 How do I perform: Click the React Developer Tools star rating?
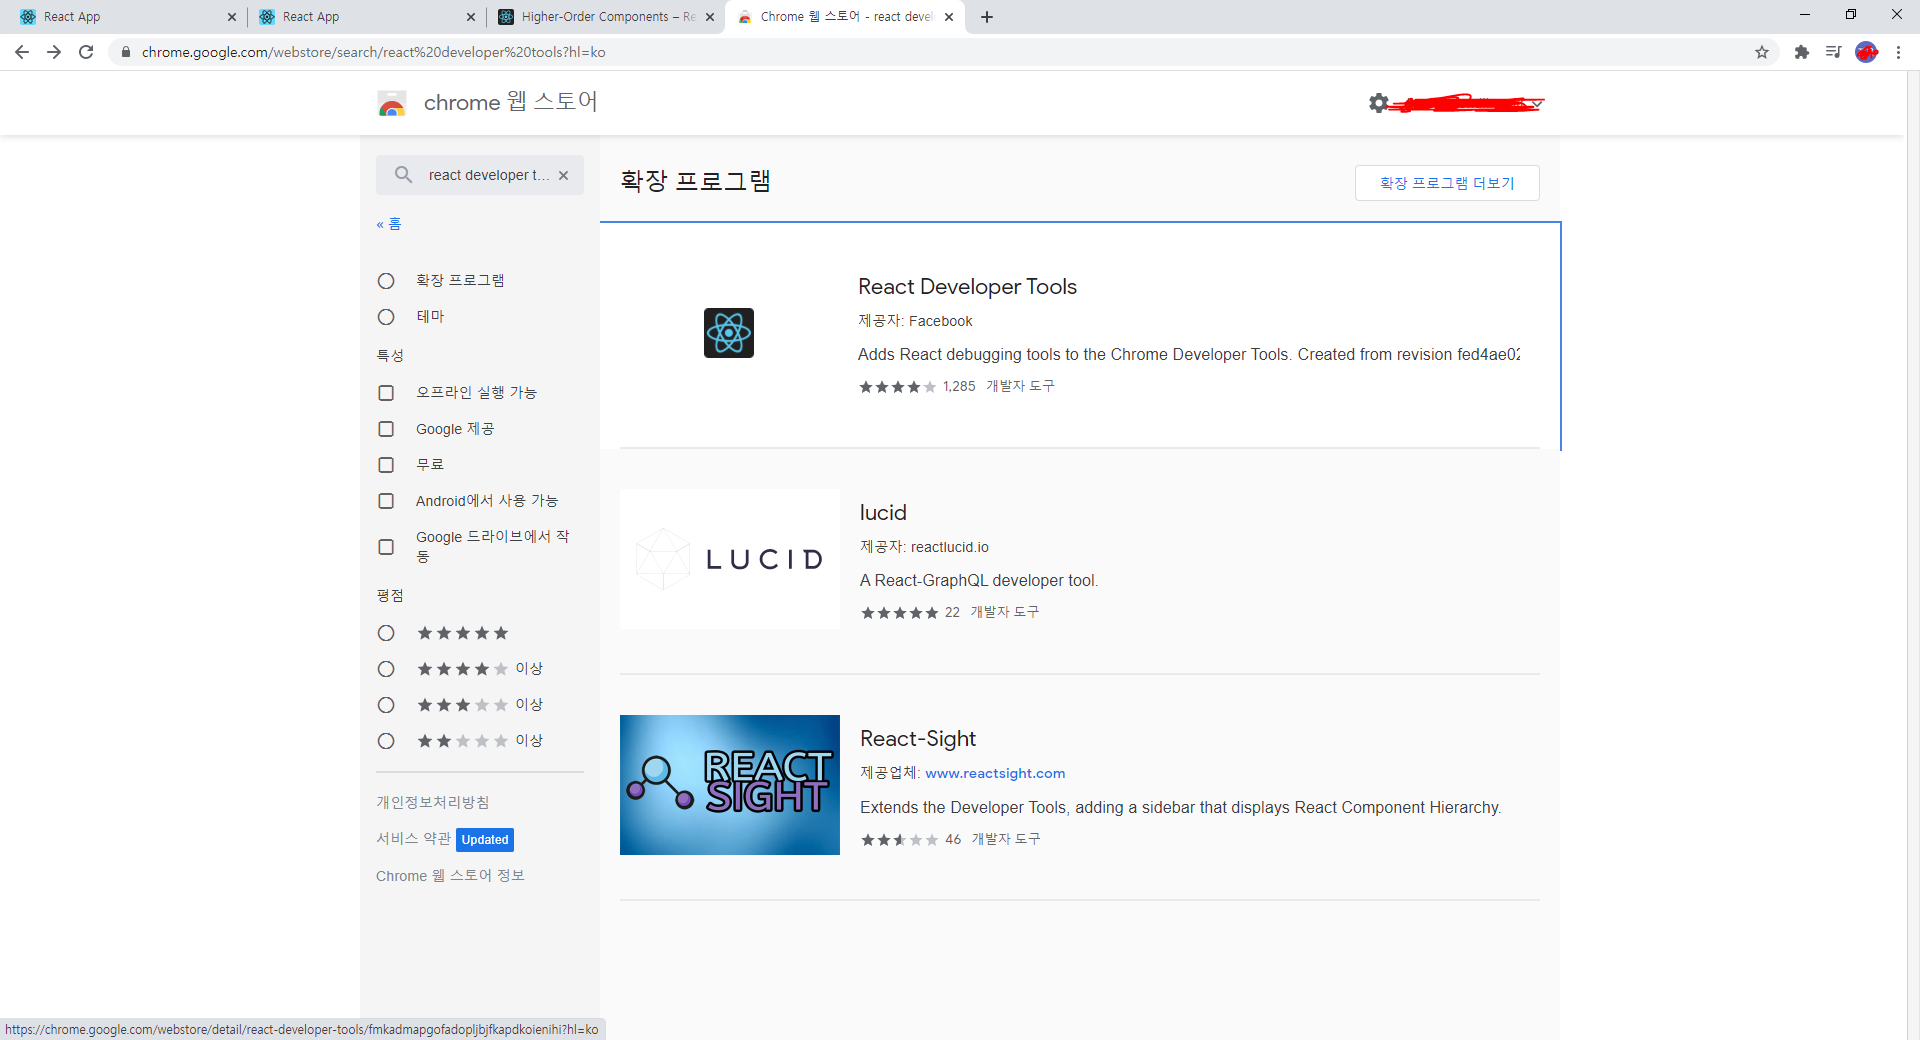click(x=898, y=387)
